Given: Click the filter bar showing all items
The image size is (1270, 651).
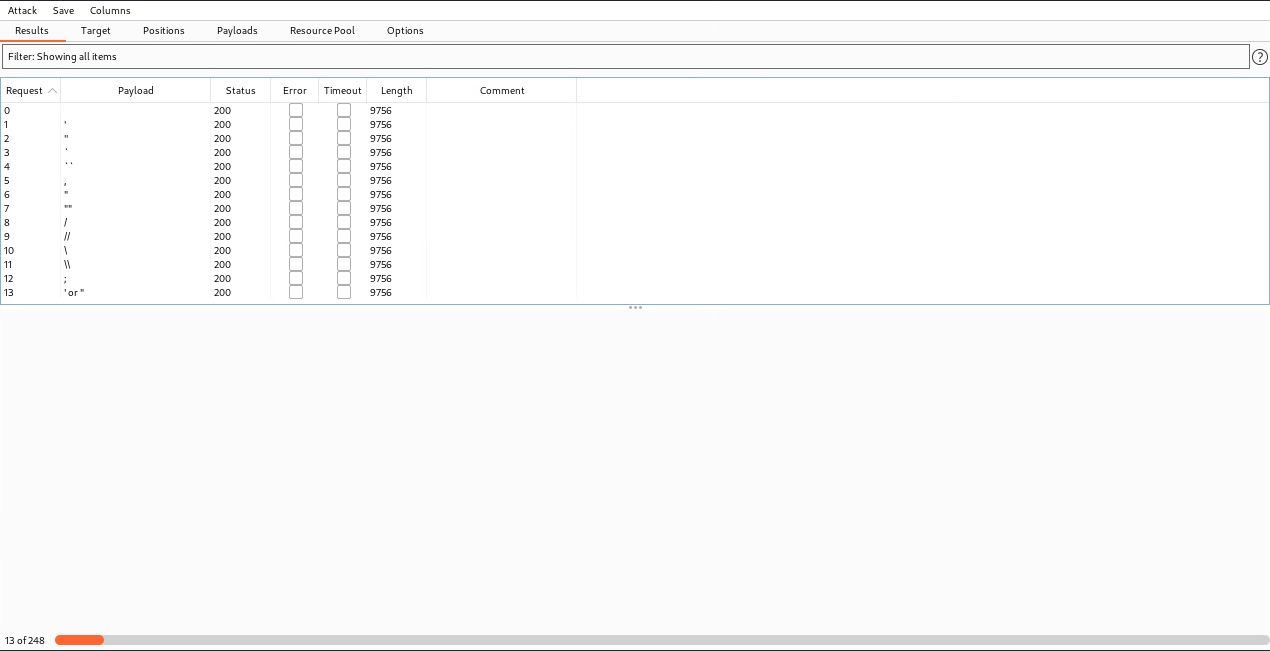Looking at the screenshot, I should pos(625,57).
